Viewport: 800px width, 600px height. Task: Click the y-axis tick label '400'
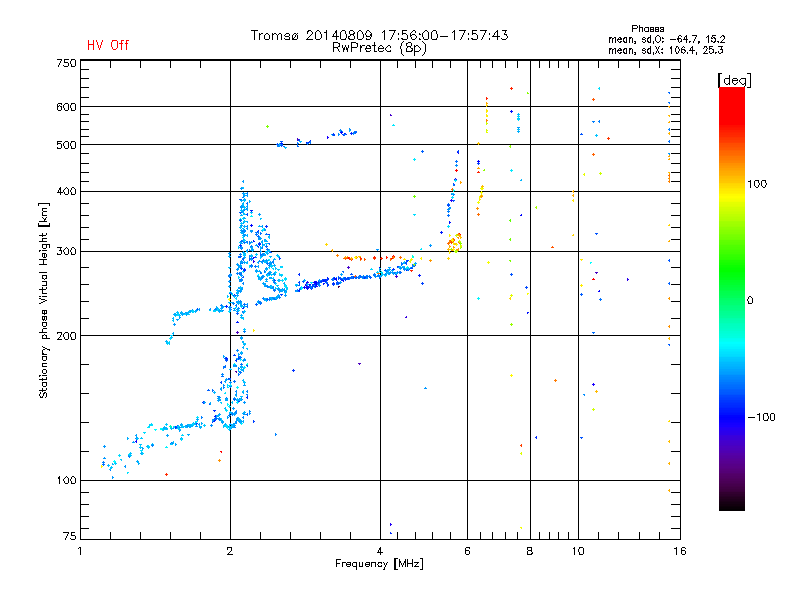(x=66, y=191)
